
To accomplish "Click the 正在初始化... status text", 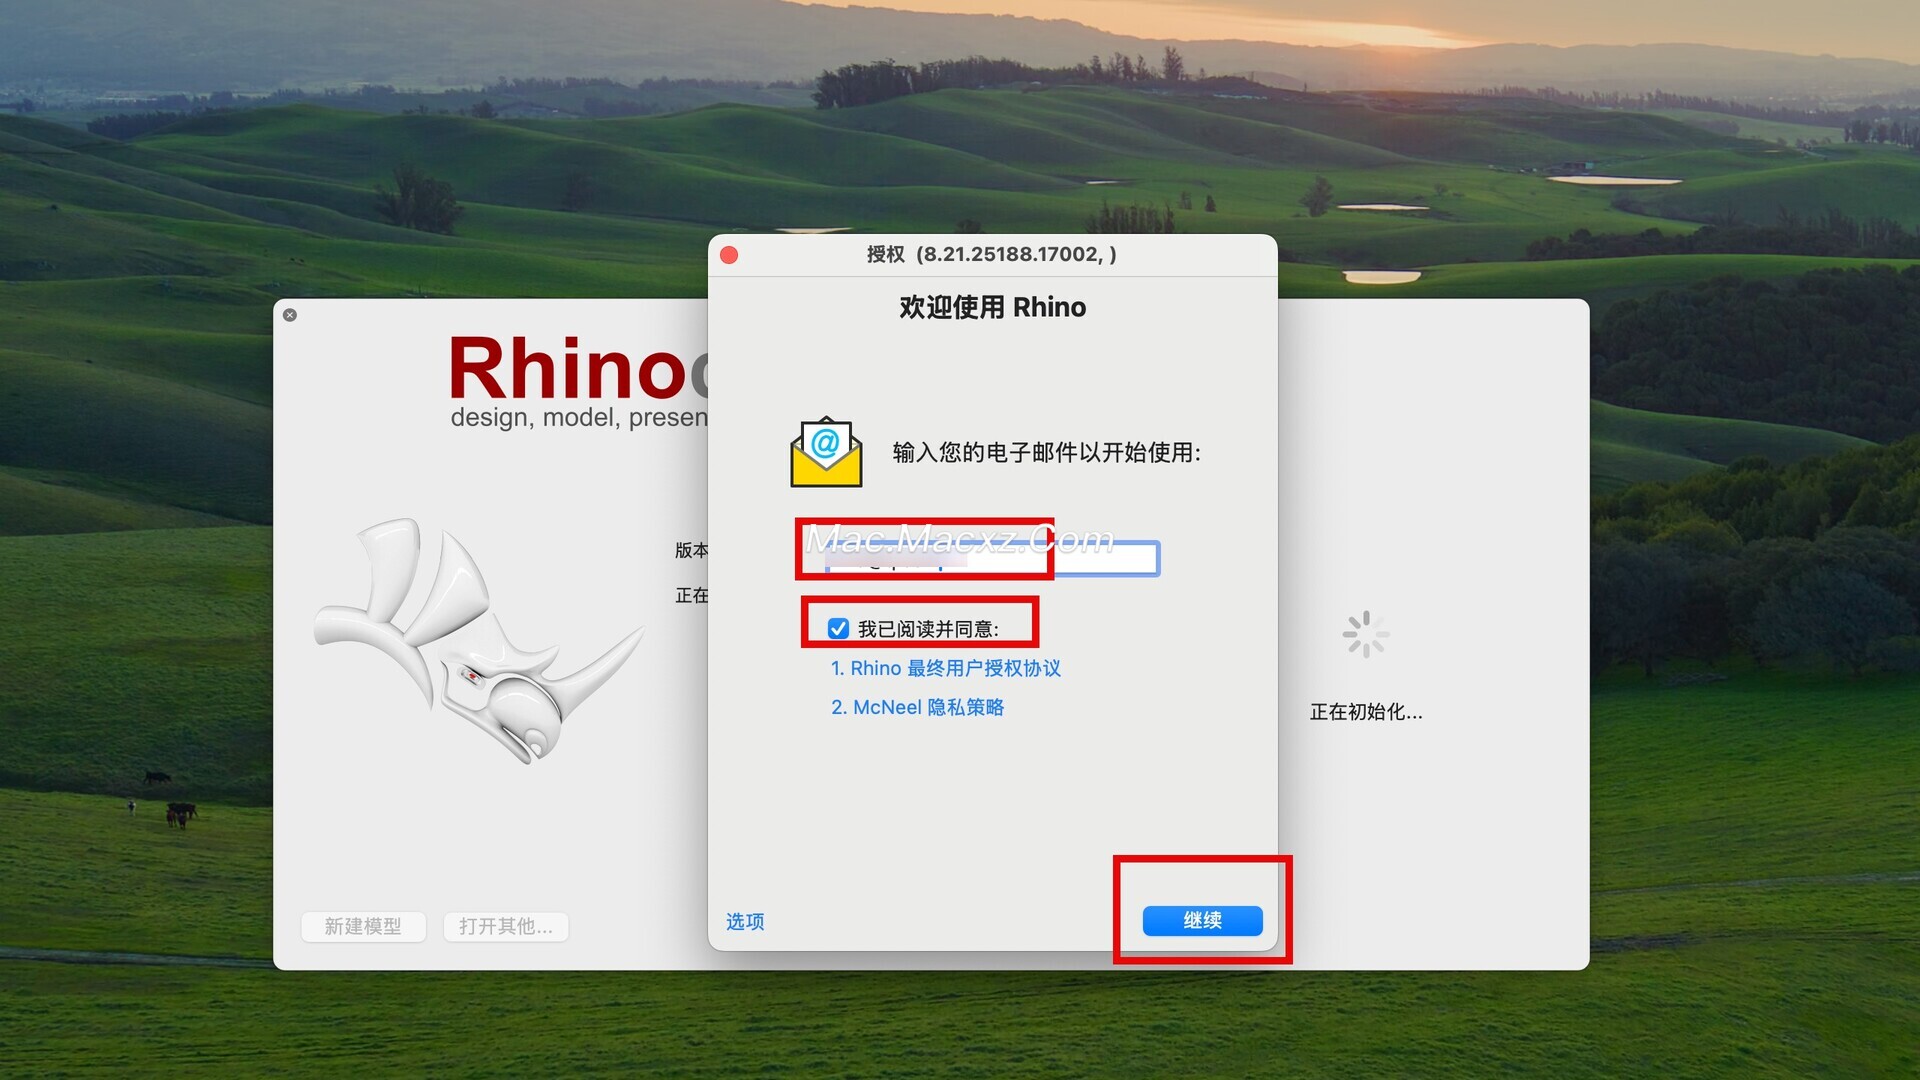I will coord(1366,711).
